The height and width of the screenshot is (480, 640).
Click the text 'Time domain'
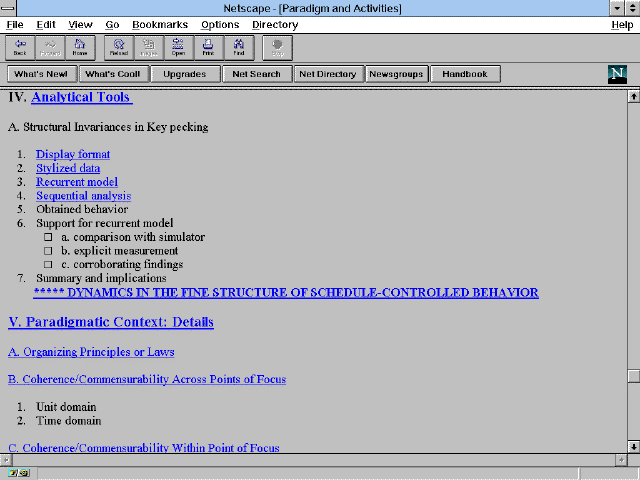69,421
